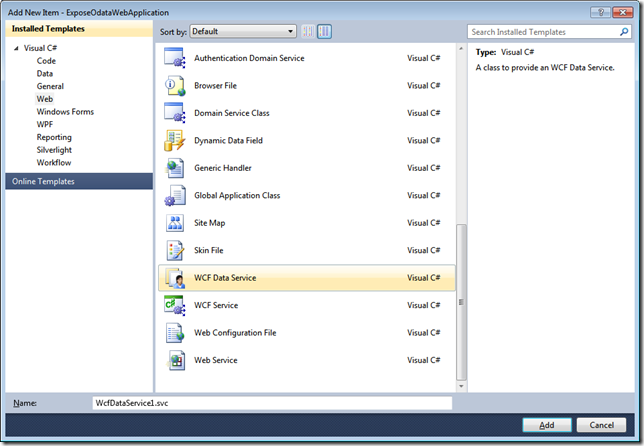Click Visual C# label in Web Service row
644x446 pixels.
click(x=423, y=360)
